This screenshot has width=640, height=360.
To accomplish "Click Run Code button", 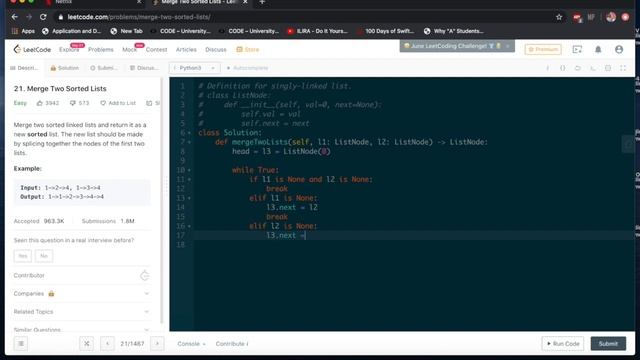I will 563,344.
